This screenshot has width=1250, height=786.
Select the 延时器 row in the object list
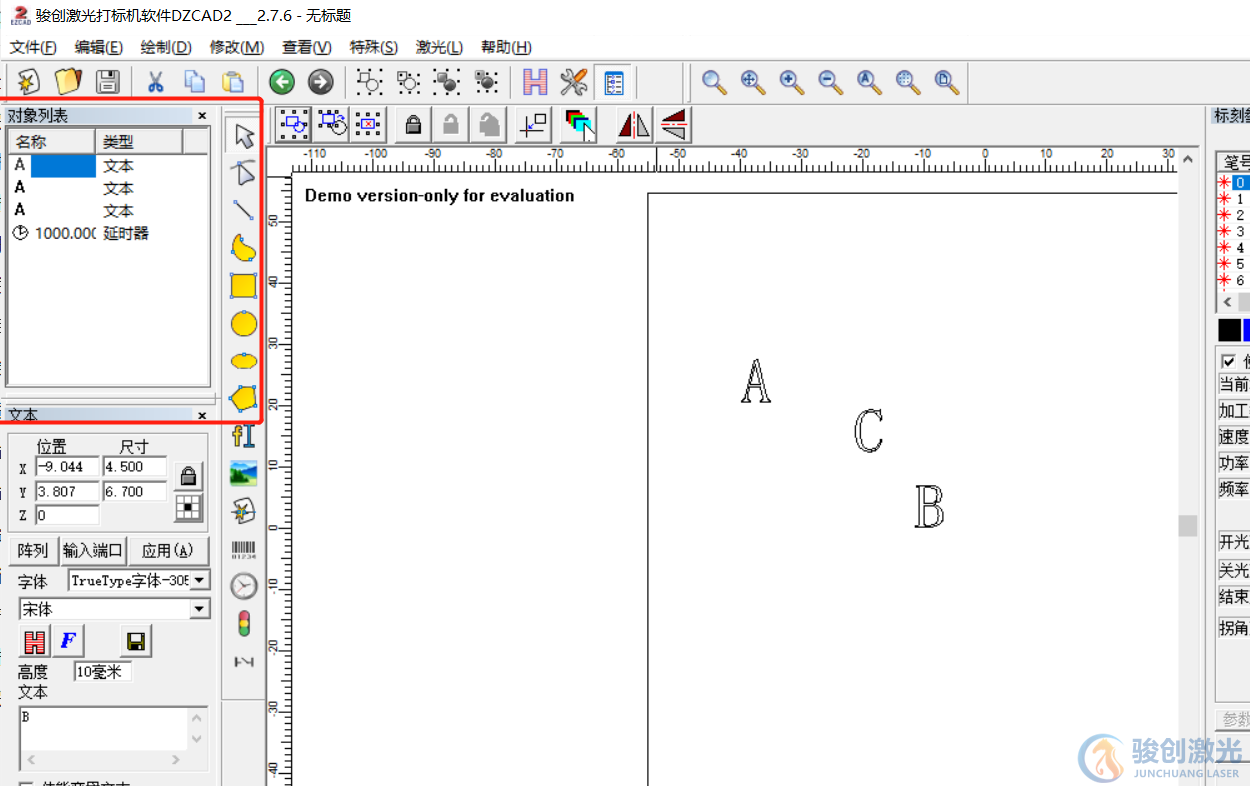[108, 233]
